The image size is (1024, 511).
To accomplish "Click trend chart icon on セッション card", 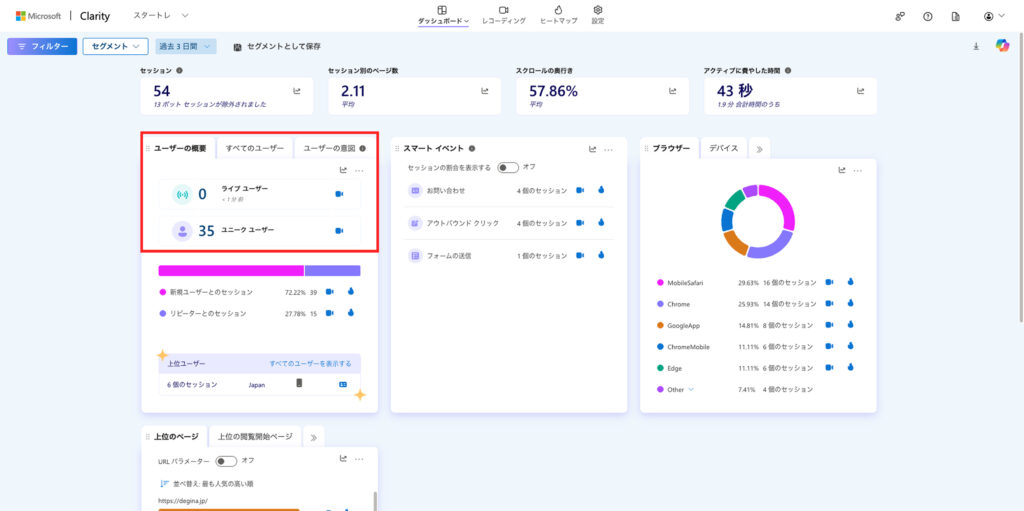I will (x=297, y=91).
